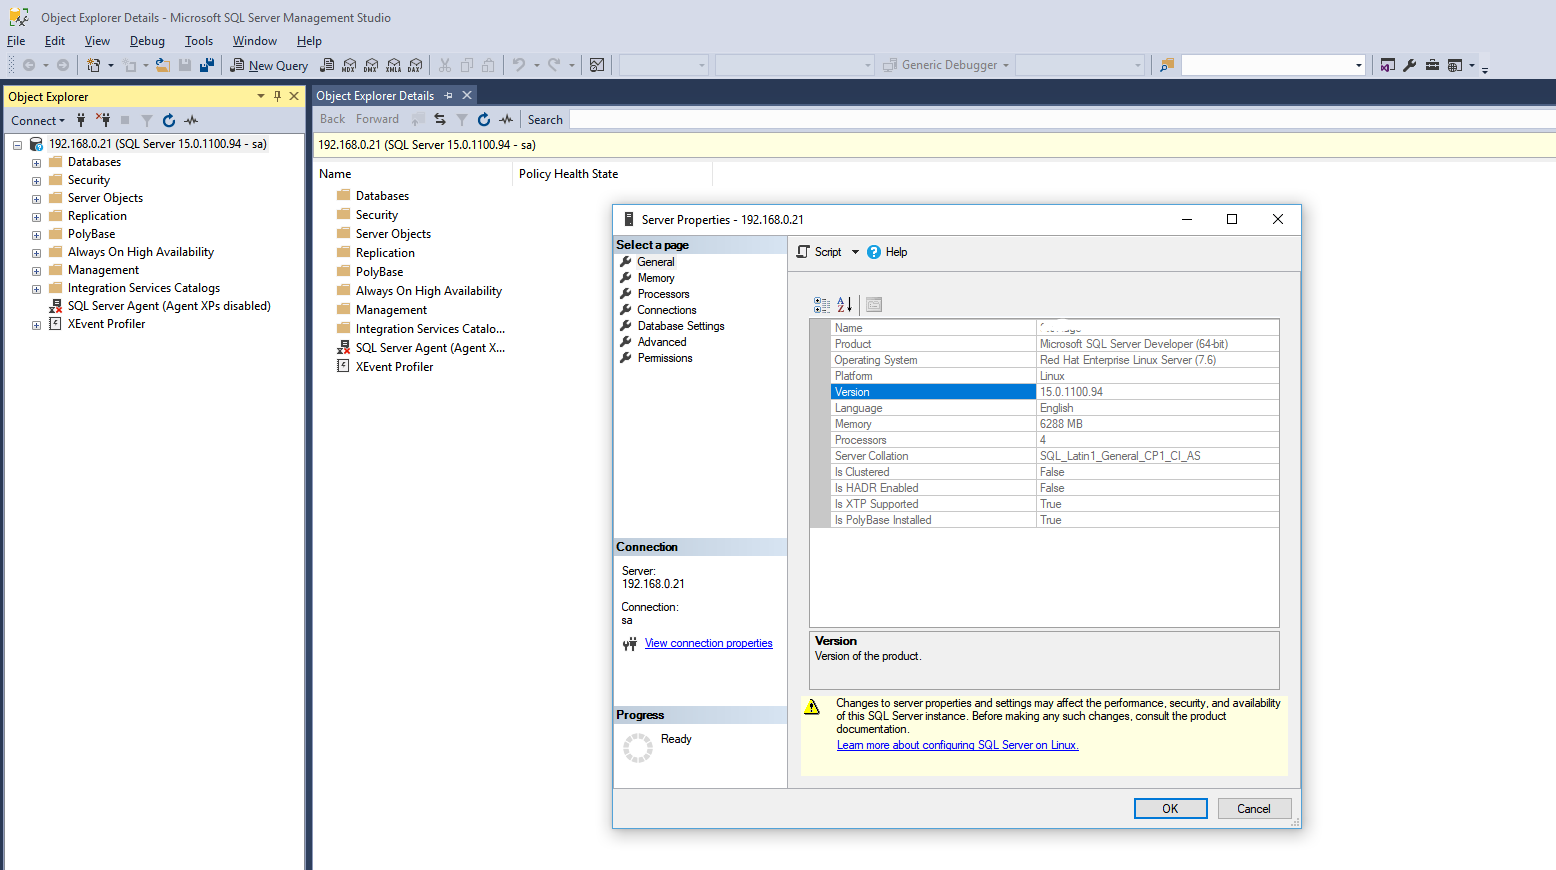Open a New Query window

[x=268, y=65]
